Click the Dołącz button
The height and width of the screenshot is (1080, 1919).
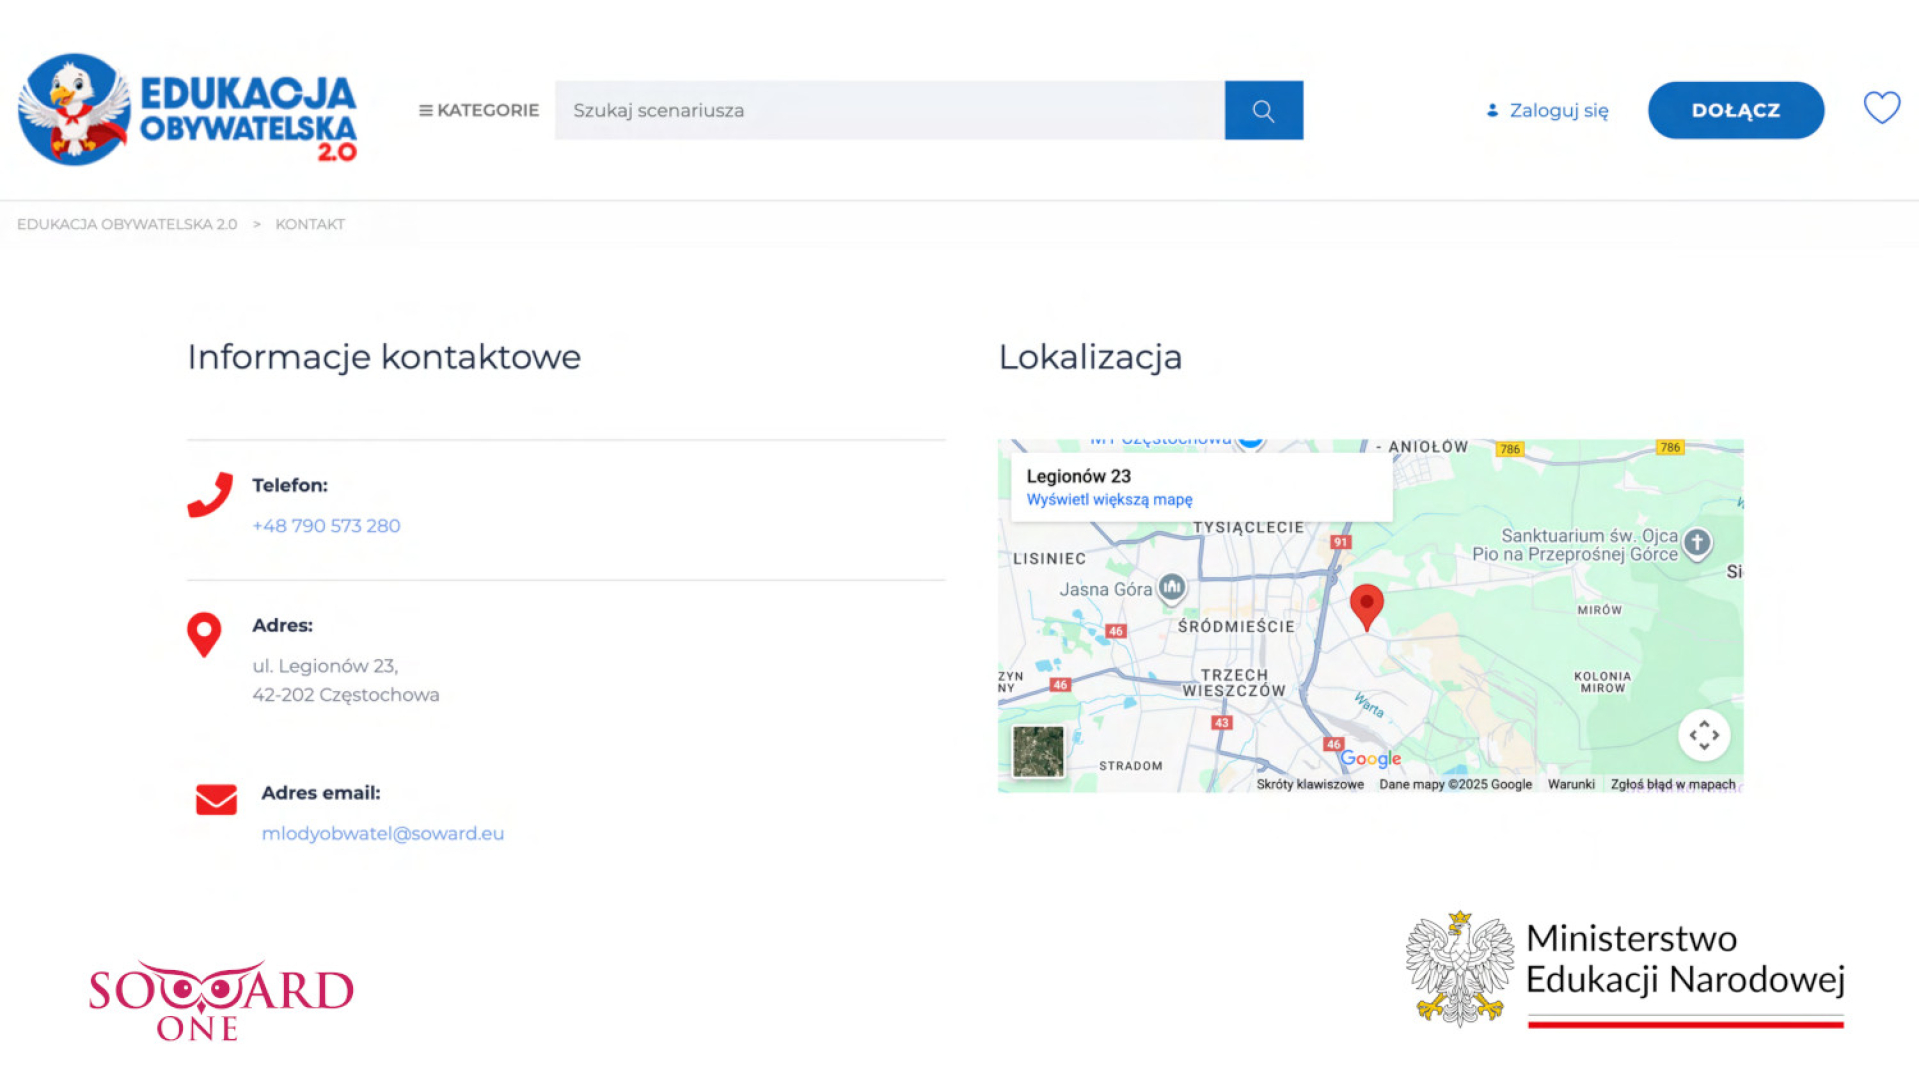pos(1735,110)
